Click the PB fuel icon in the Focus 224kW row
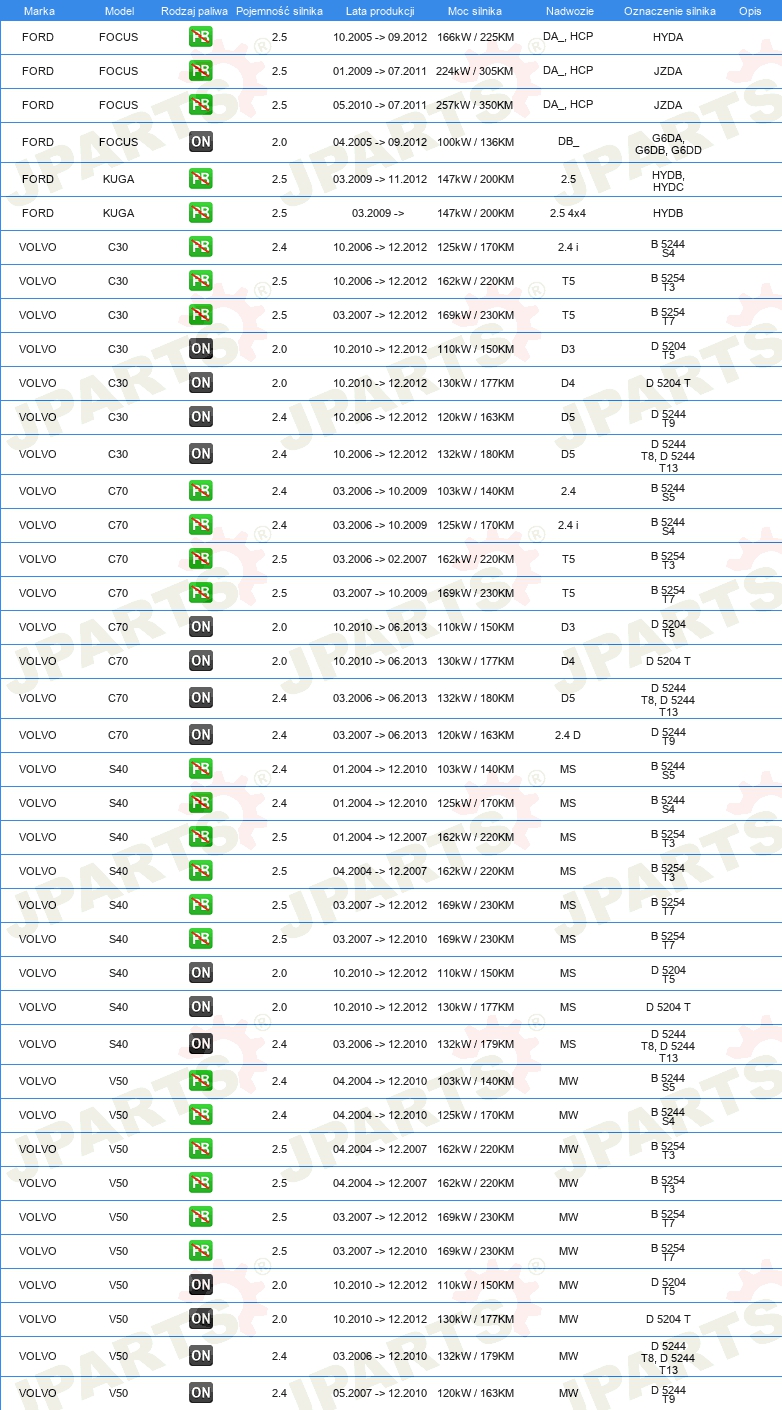Viewport: 782px width, 1410px height. click(201, 71)
